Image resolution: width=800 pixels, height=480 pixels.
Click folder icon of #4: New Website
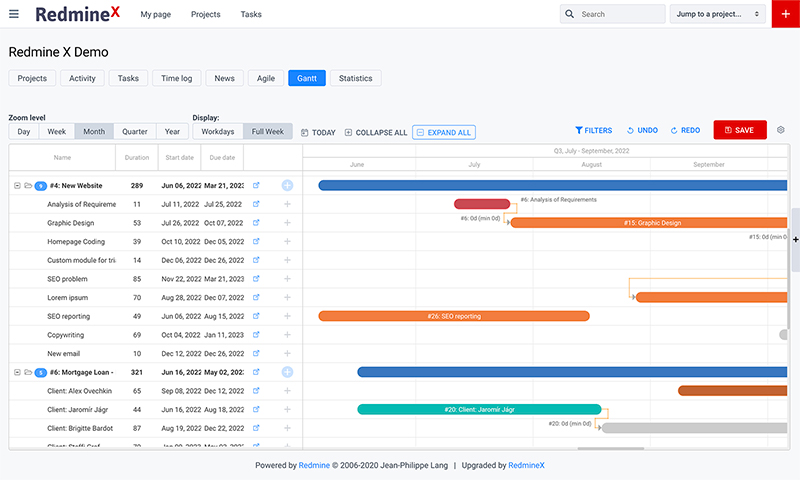click(x=28, y=186)
